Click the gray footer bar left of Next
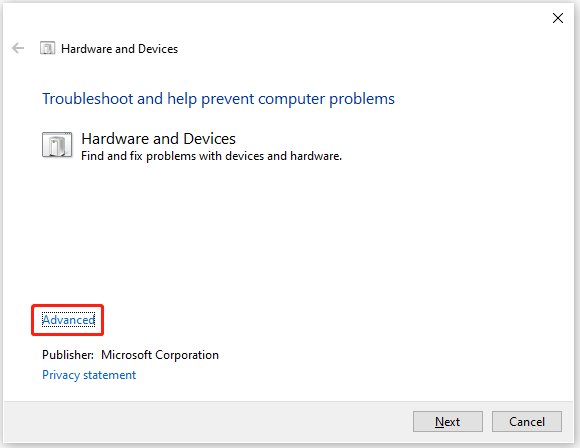This screenshot has height=448, width=580. point(207,422)
